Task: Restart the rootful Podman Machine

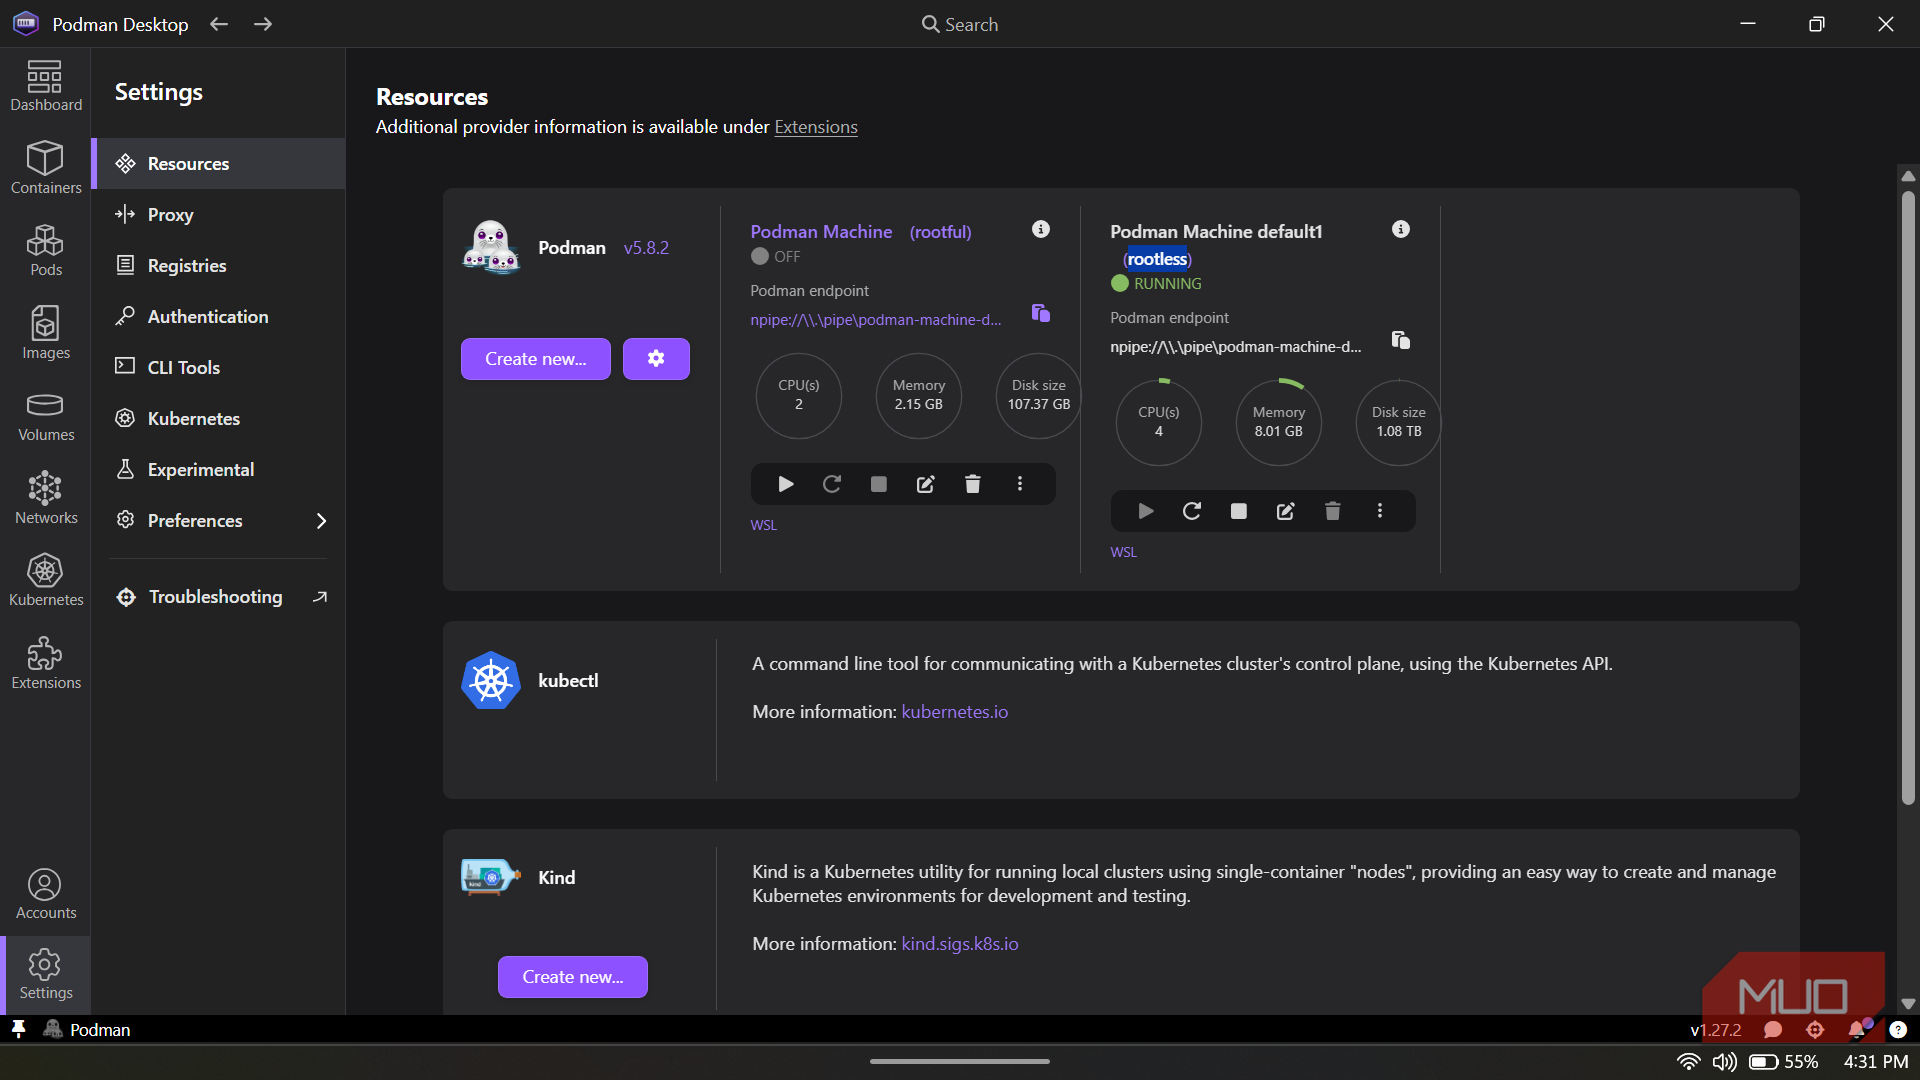Action: click(832, 484)
